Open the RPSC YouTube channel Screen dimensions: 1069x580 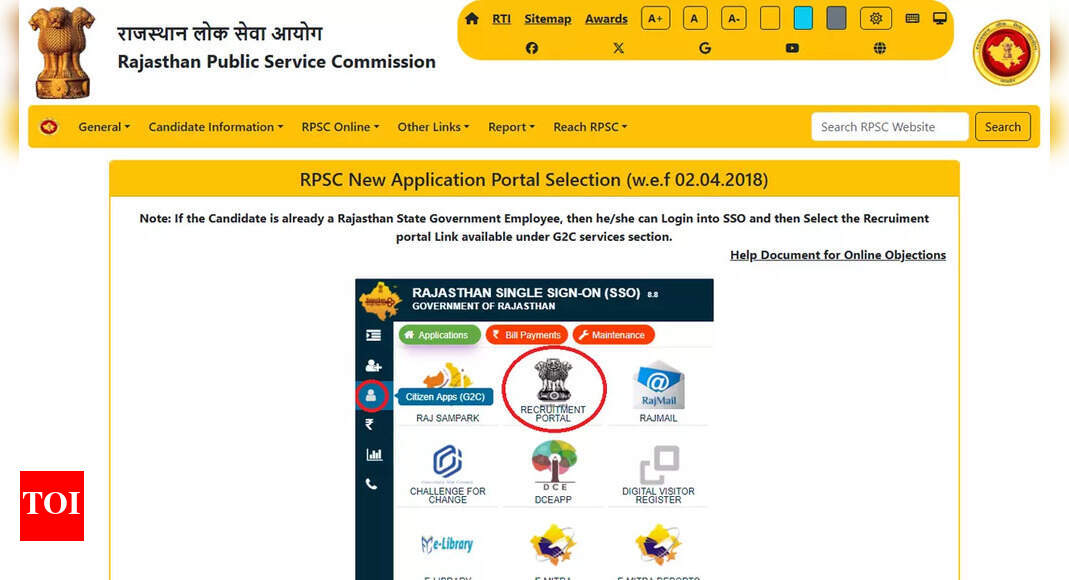792,48
